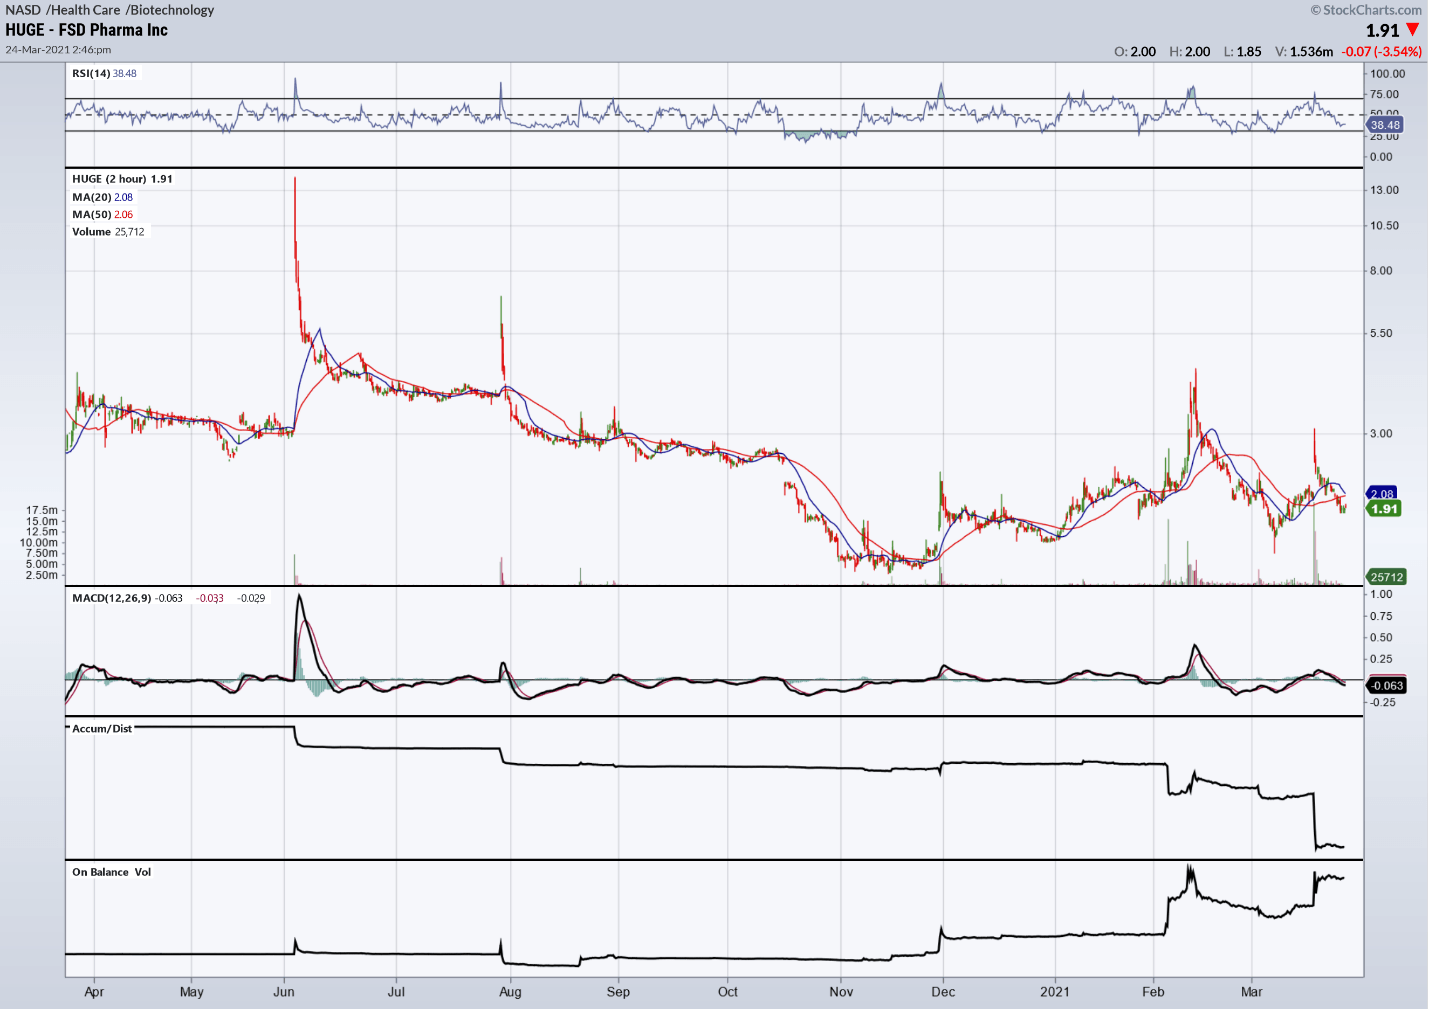Click the Oct label on the time axis
Viewport: 1429px width, 1009px height.
[728, 992]
